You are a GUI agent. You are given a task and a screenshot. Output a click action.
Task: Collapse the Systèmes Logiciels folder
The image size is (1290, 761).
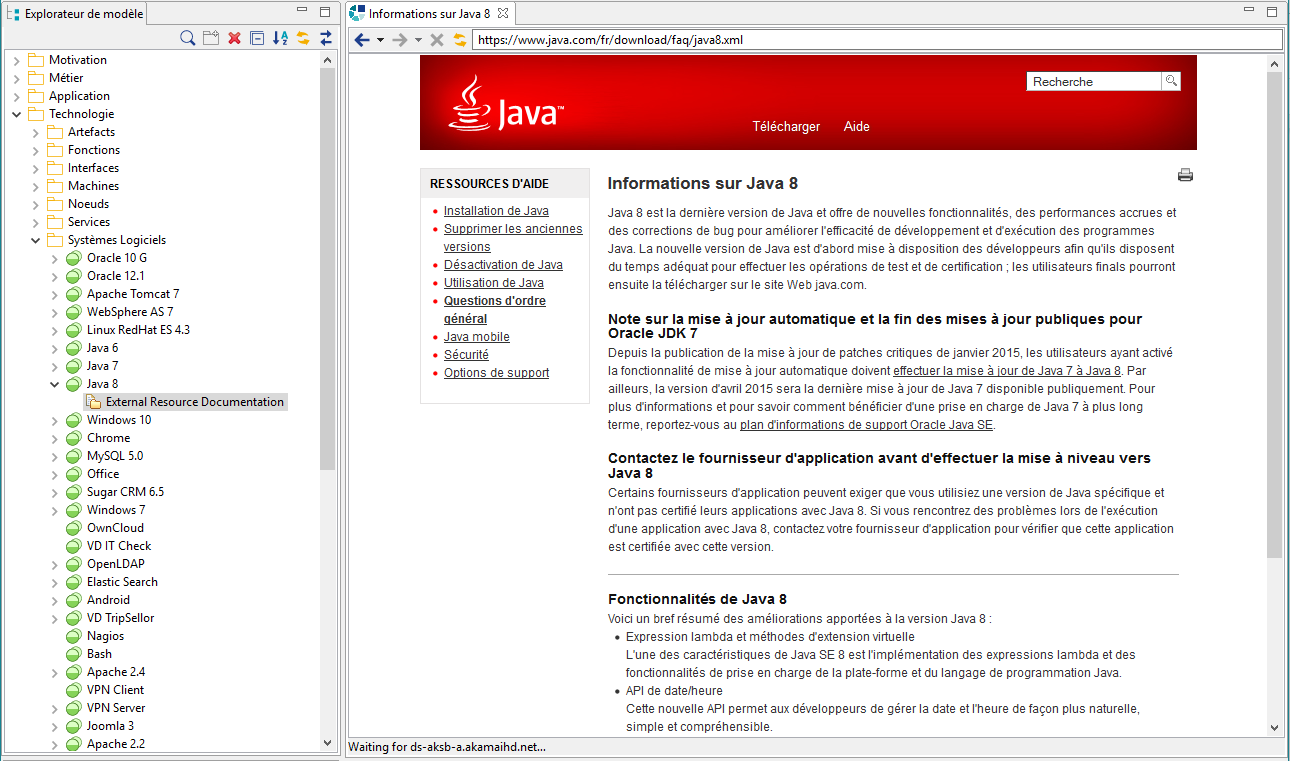(x=35, y=240)
